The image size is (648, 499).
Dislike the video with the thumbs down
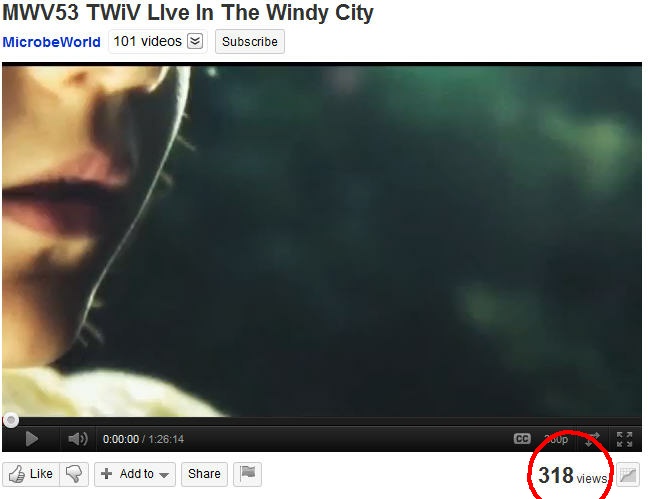(74, 474)
